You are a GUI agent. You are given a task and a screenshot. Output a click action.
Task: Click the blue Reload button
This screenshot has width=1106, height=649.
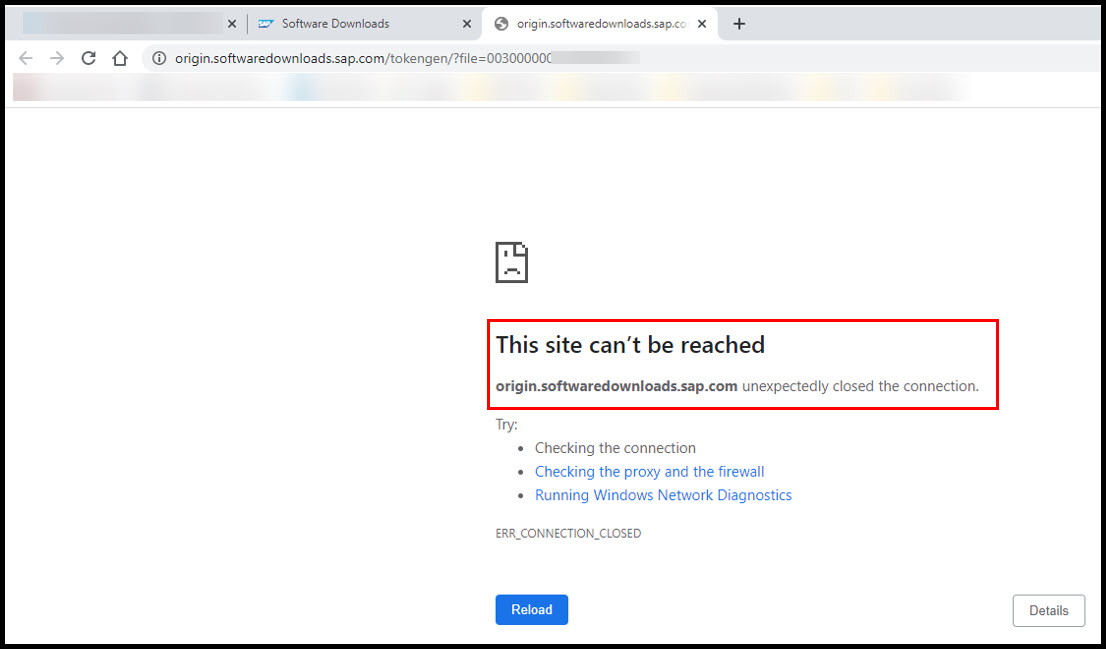531,609
